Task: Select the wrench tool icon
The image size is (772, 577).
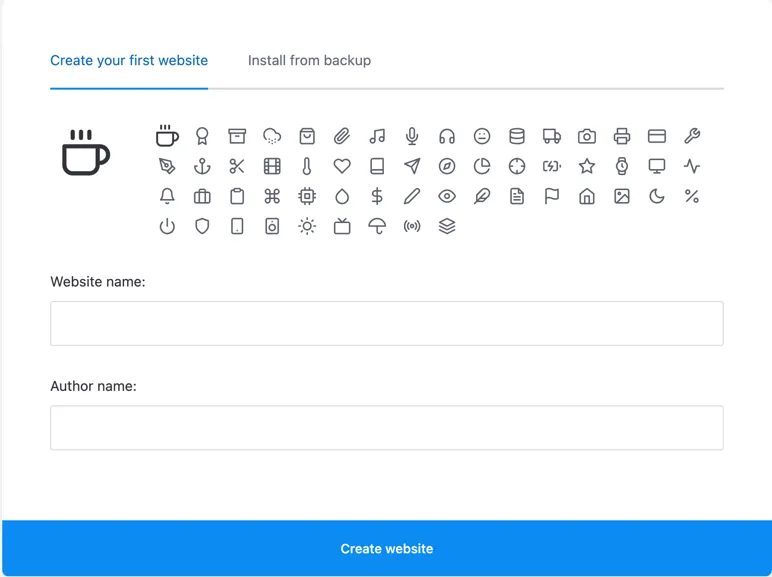Action: (x=692, y=136)
